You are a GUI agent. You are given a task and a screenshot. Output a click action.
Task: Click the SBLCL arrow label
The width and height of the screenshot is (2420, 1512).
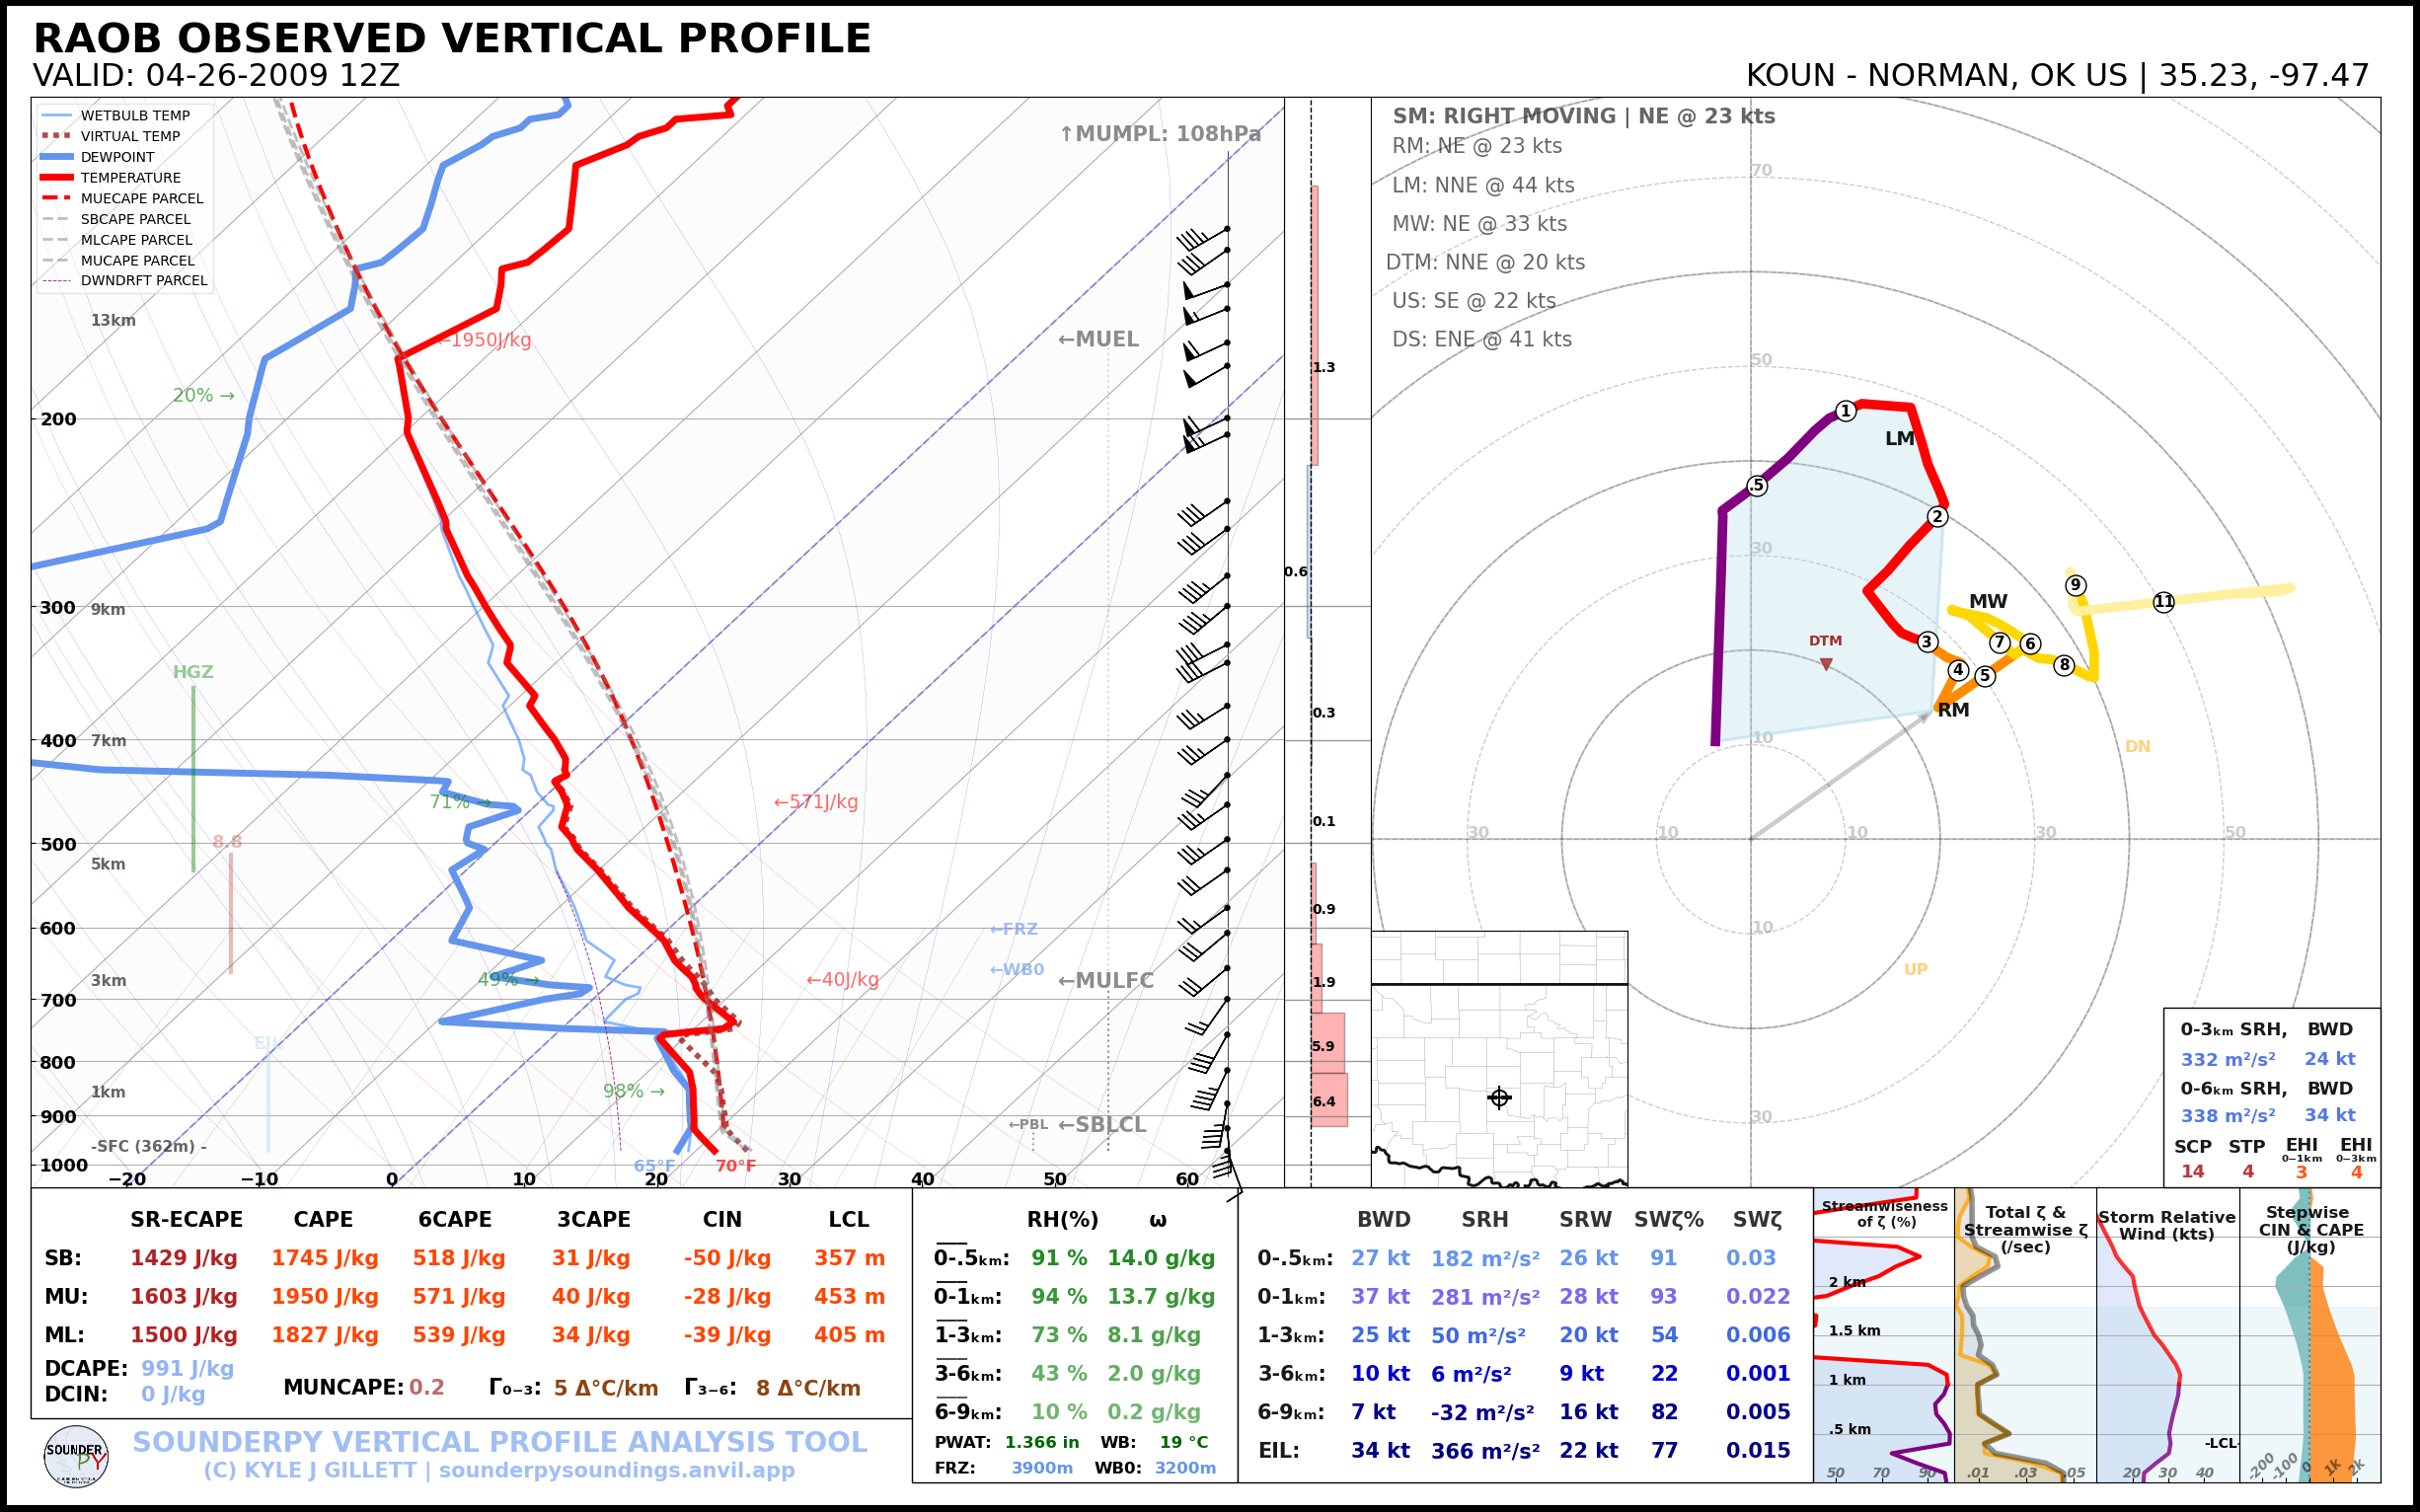(1102, 1125)
